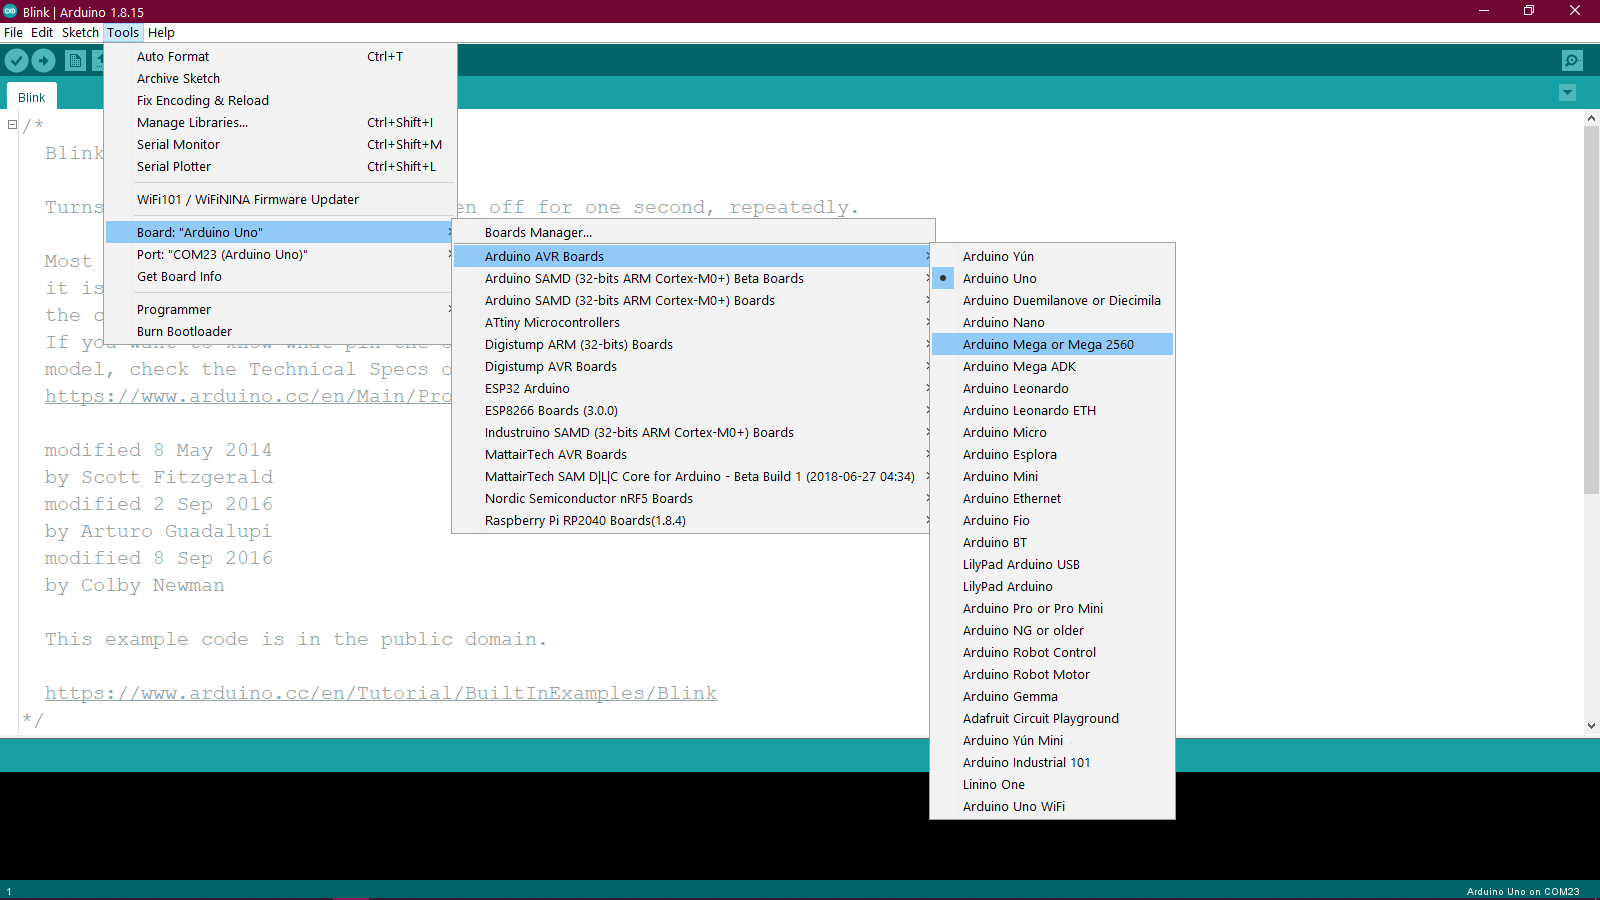This screenshot has width=1600, height=900.
Task: Select Fix Encoding & Reload
Action: [x=281, y=100]
